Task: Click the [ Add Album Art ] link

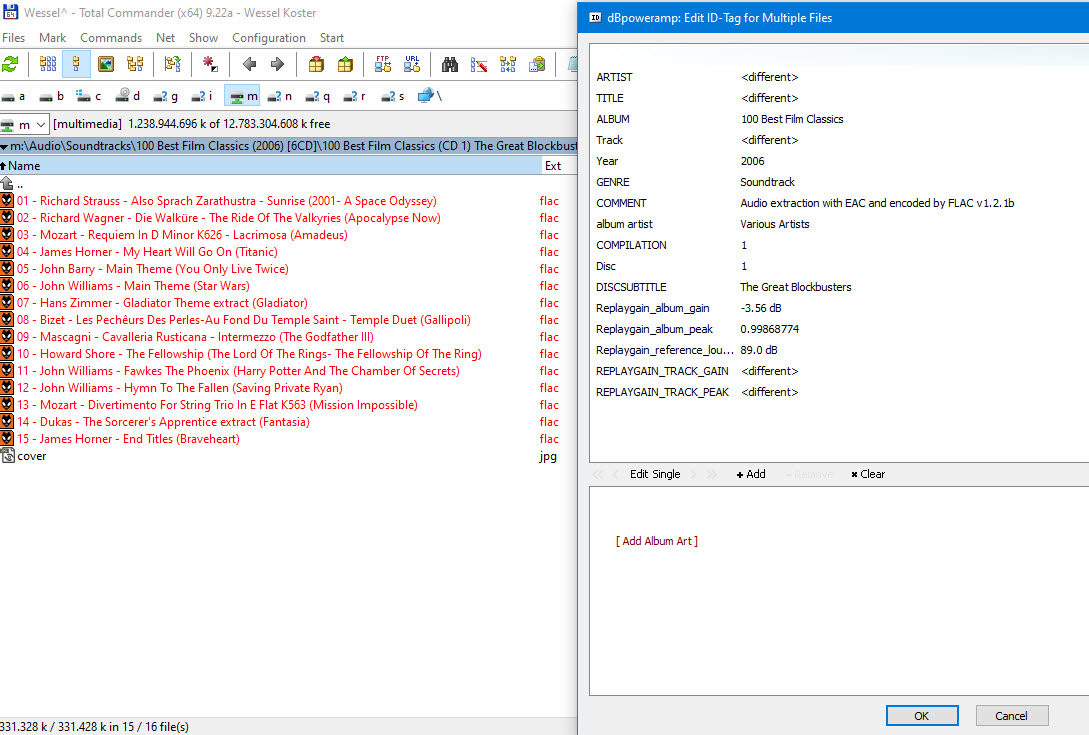Action: 657,540
